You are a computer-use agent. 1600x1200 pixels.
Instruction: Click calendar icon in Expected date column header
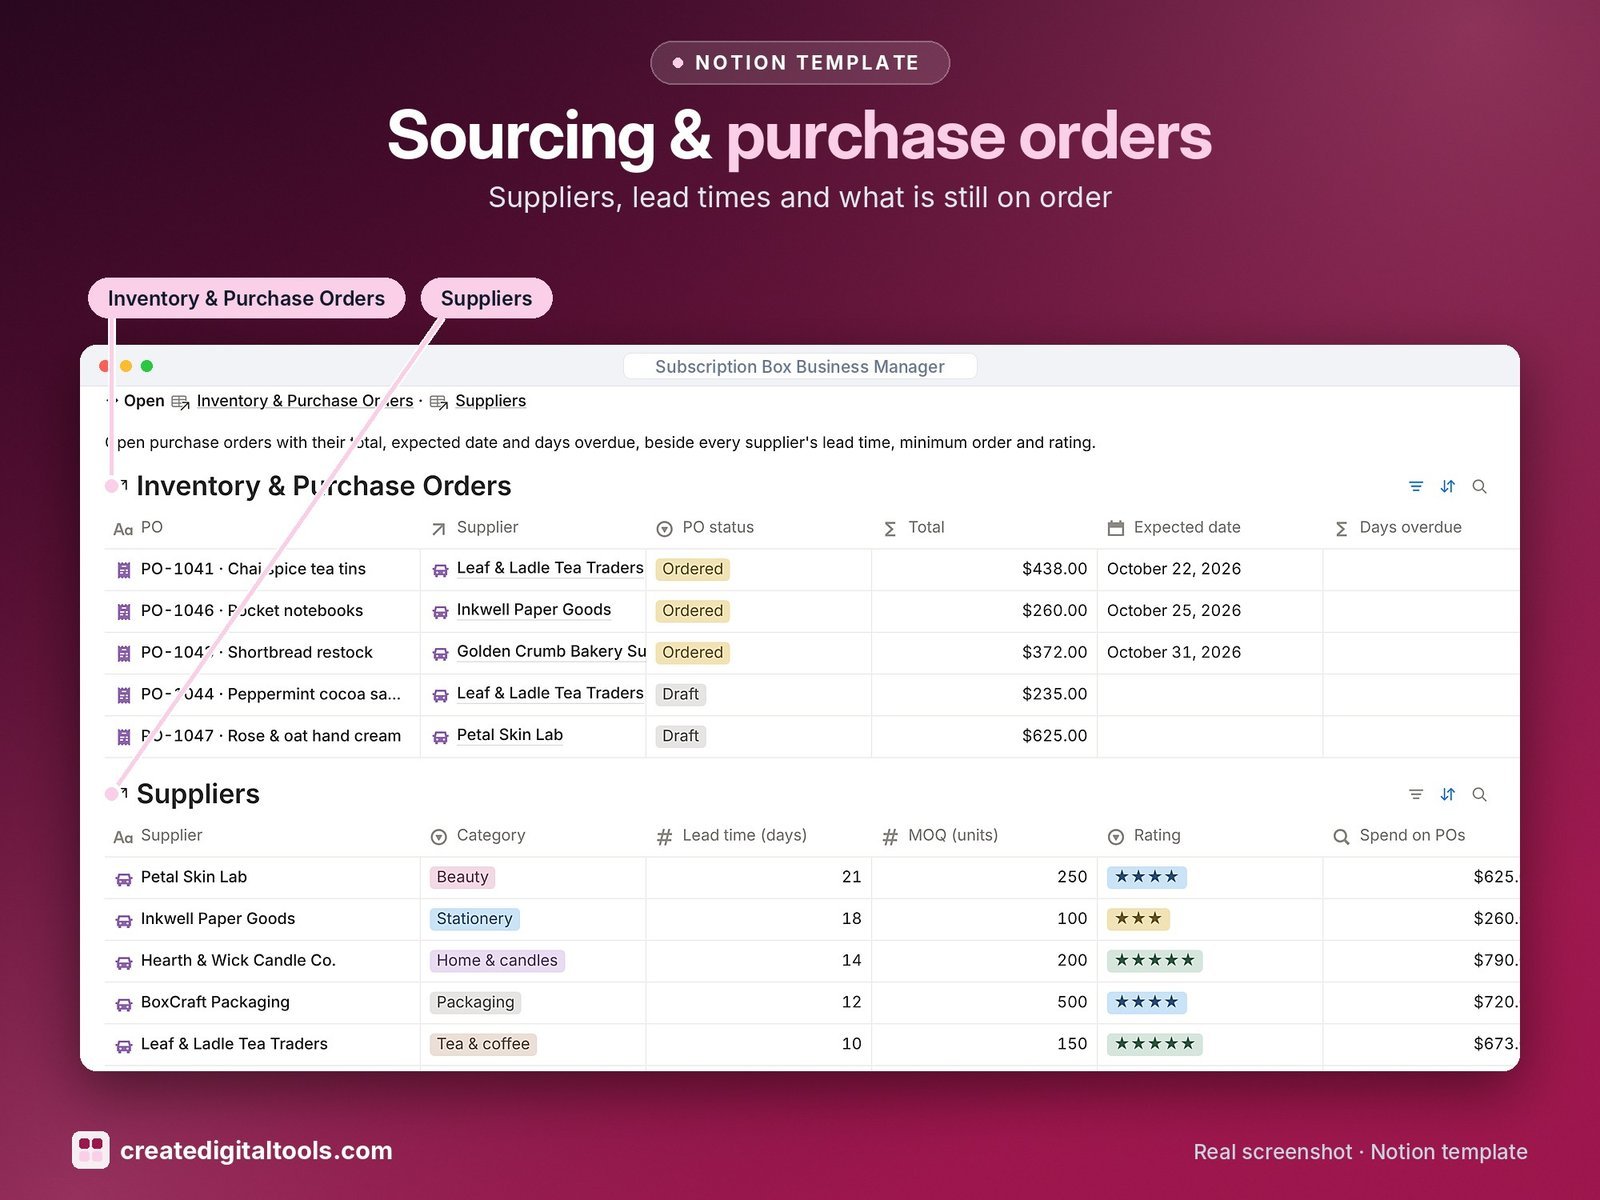pos(1116,528)
